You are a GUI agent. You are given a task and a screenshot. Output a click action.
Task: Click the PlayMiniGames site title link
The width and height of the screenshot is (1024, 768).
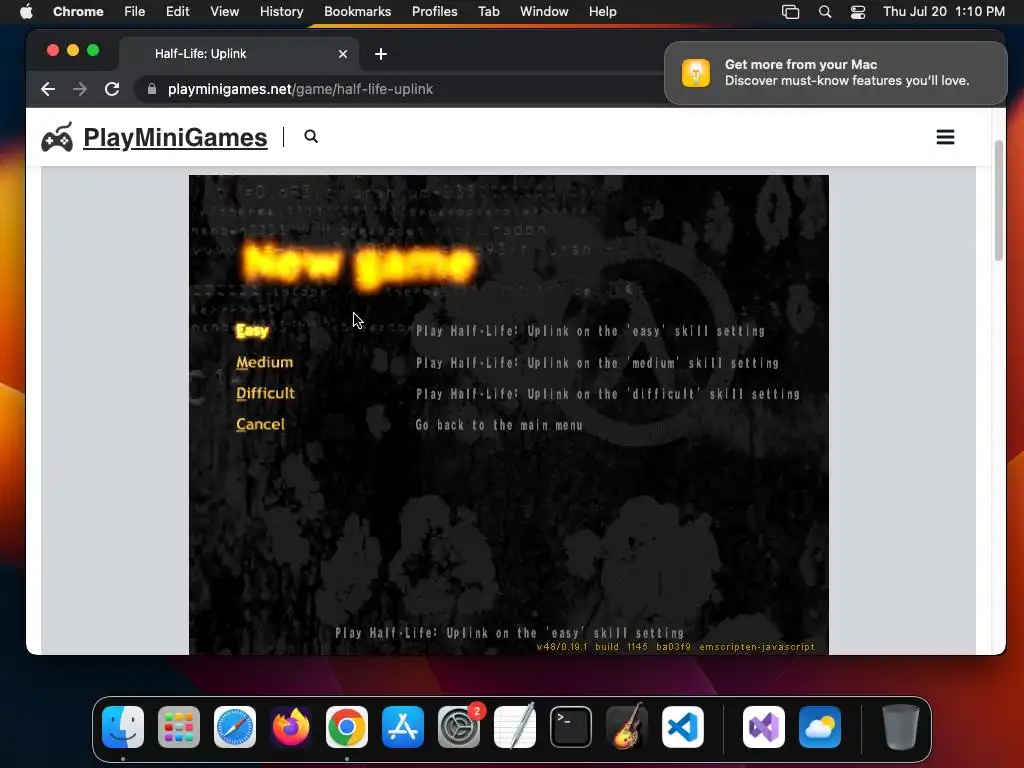pyautogui.click(x=176, y=138)
